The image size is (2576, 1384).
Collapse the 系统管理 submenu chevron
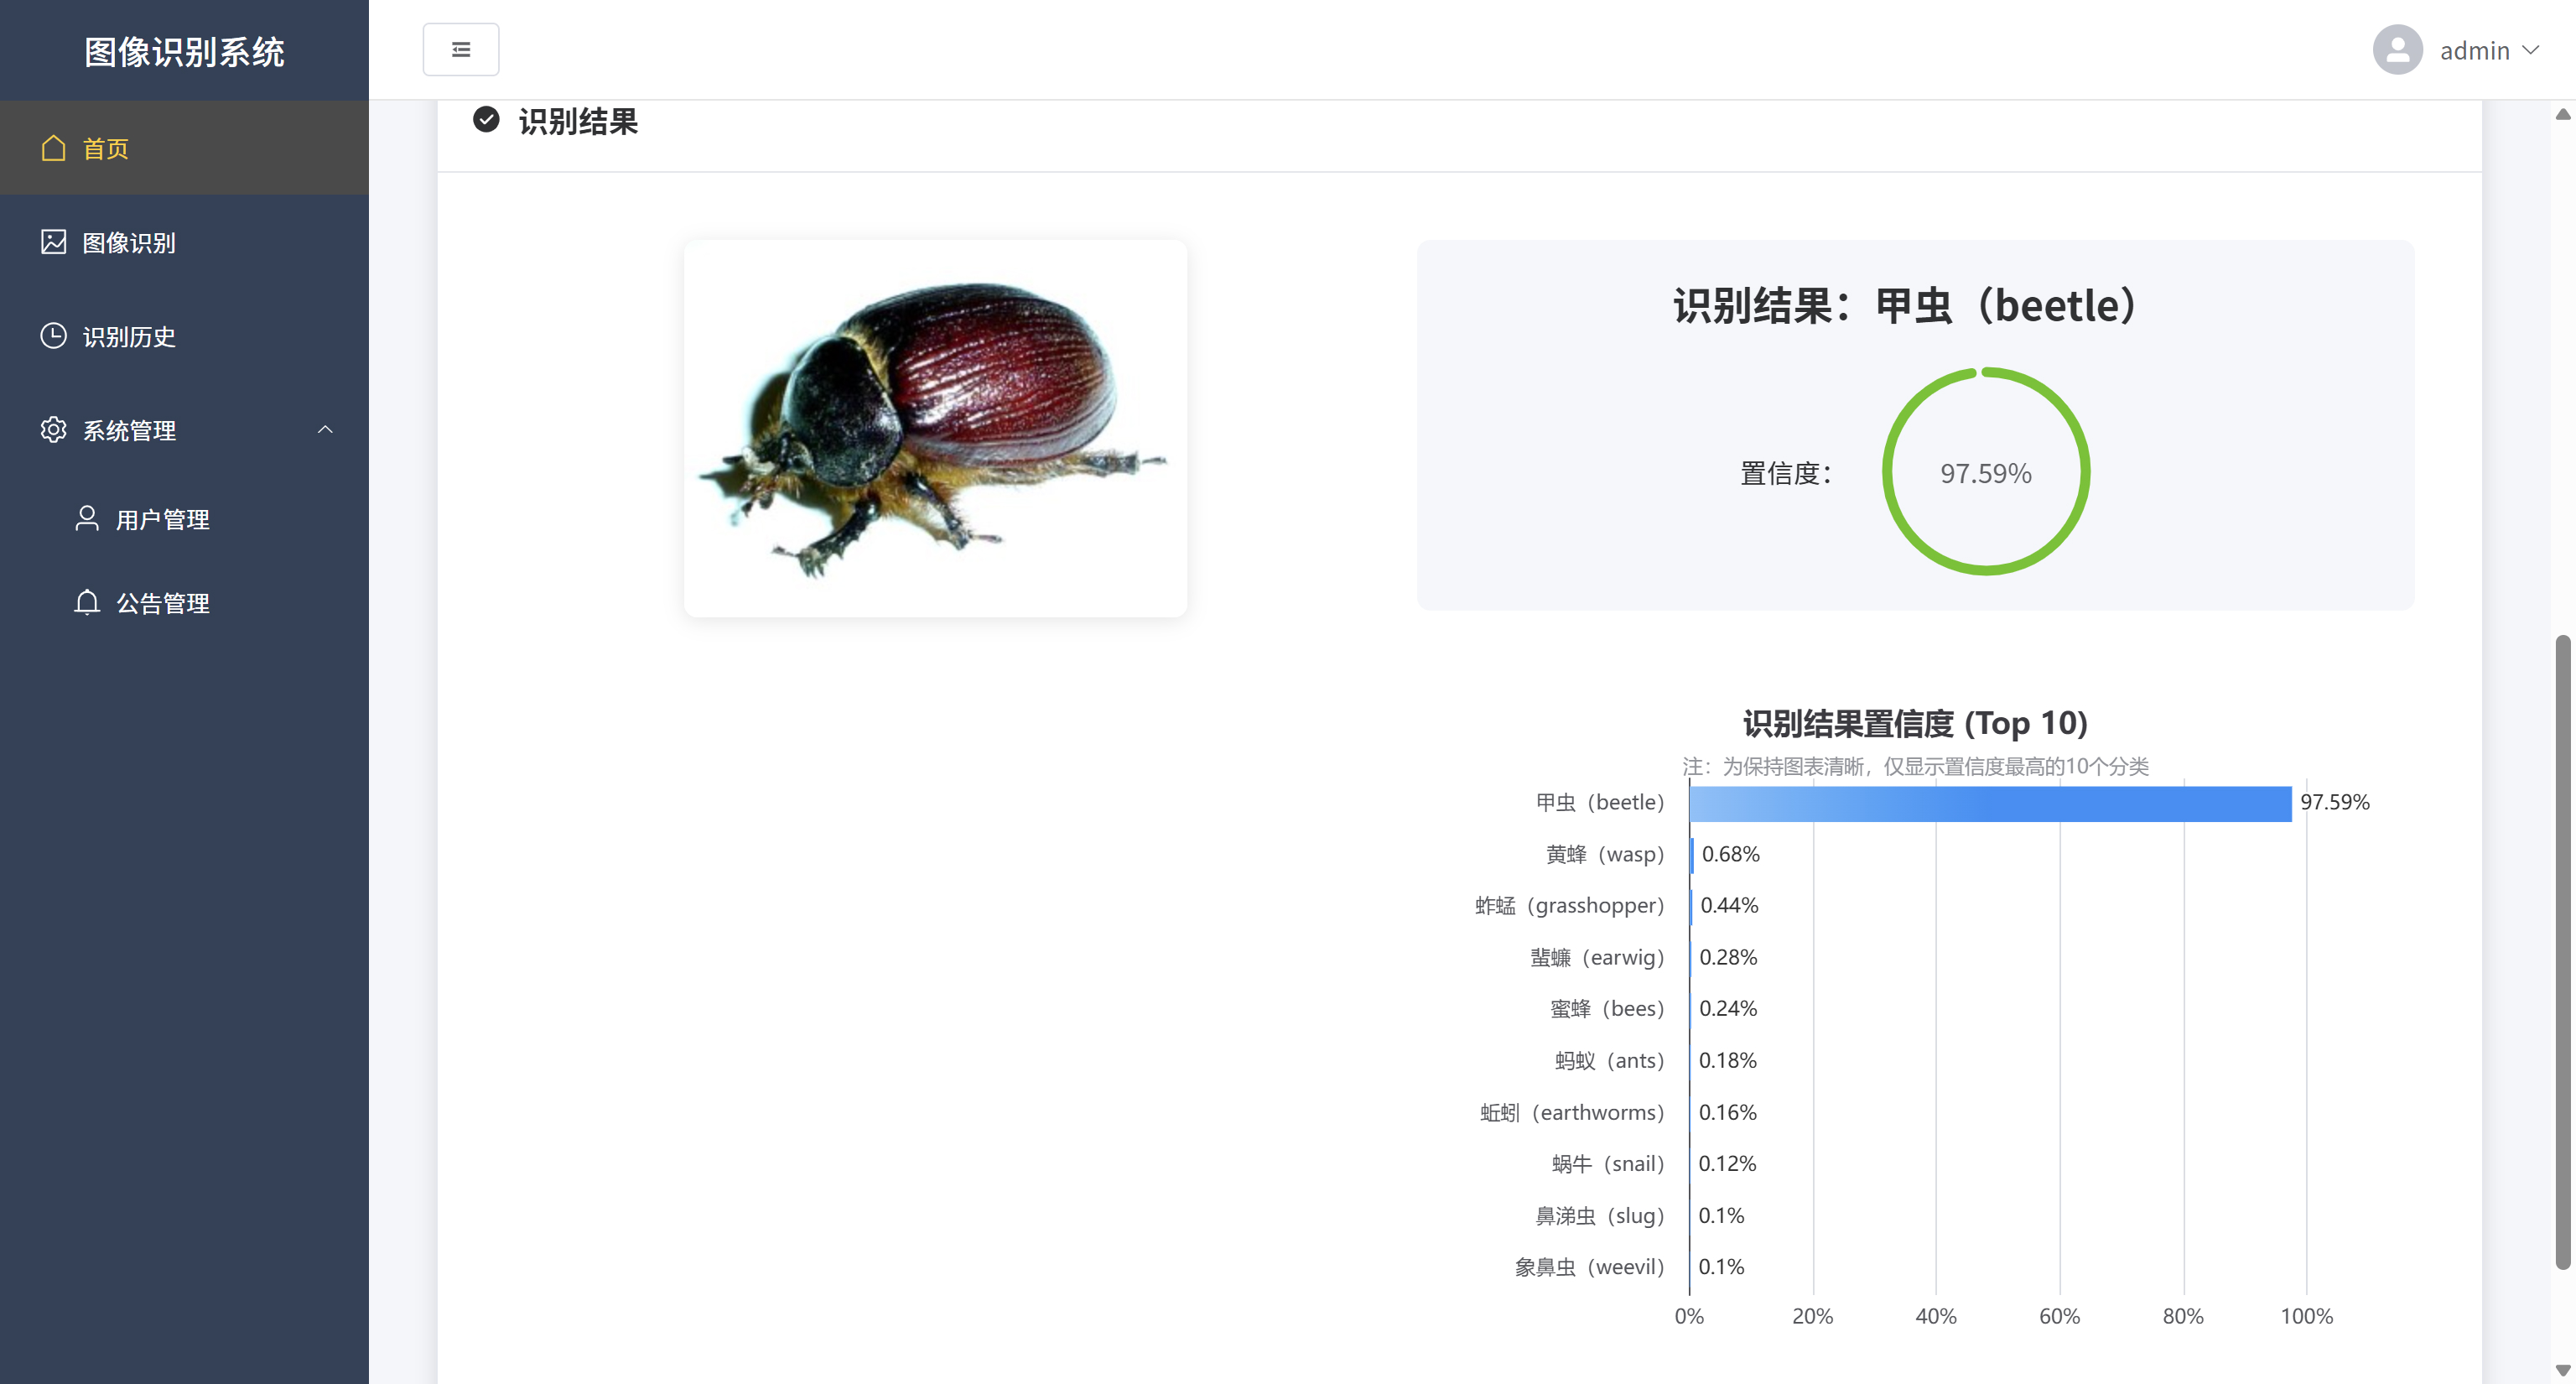point(325,430)
